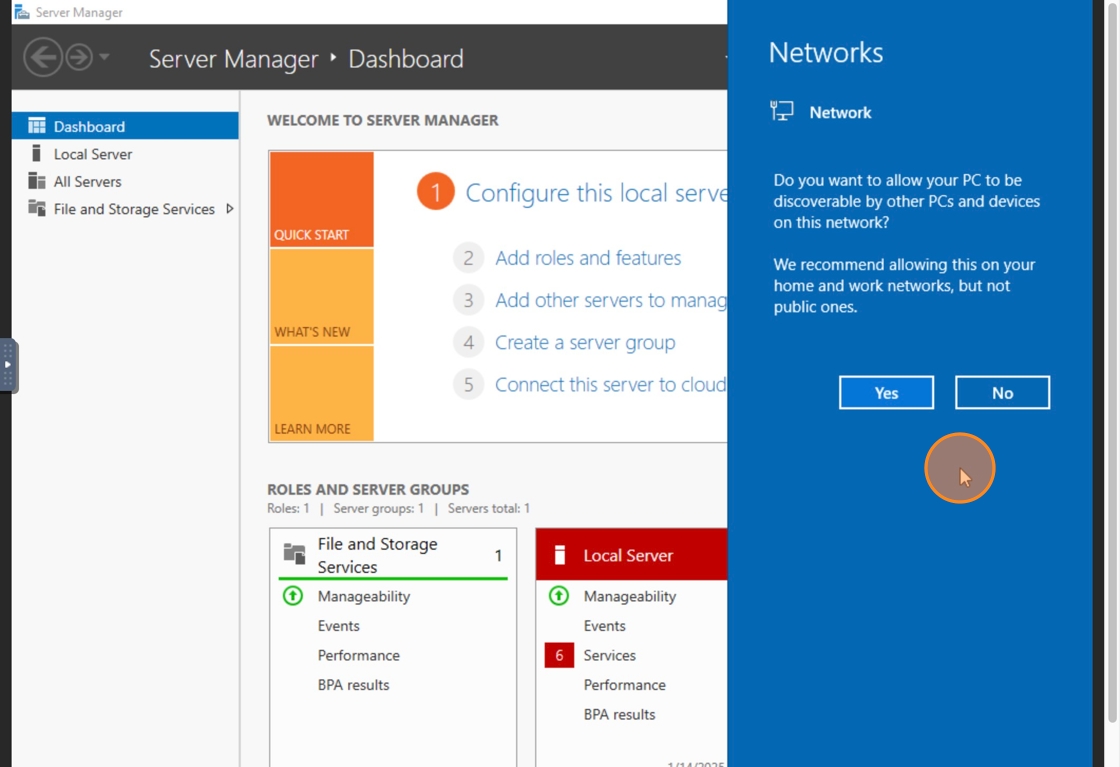Click the green Manageability icon under File and Storage

[292, 596]
